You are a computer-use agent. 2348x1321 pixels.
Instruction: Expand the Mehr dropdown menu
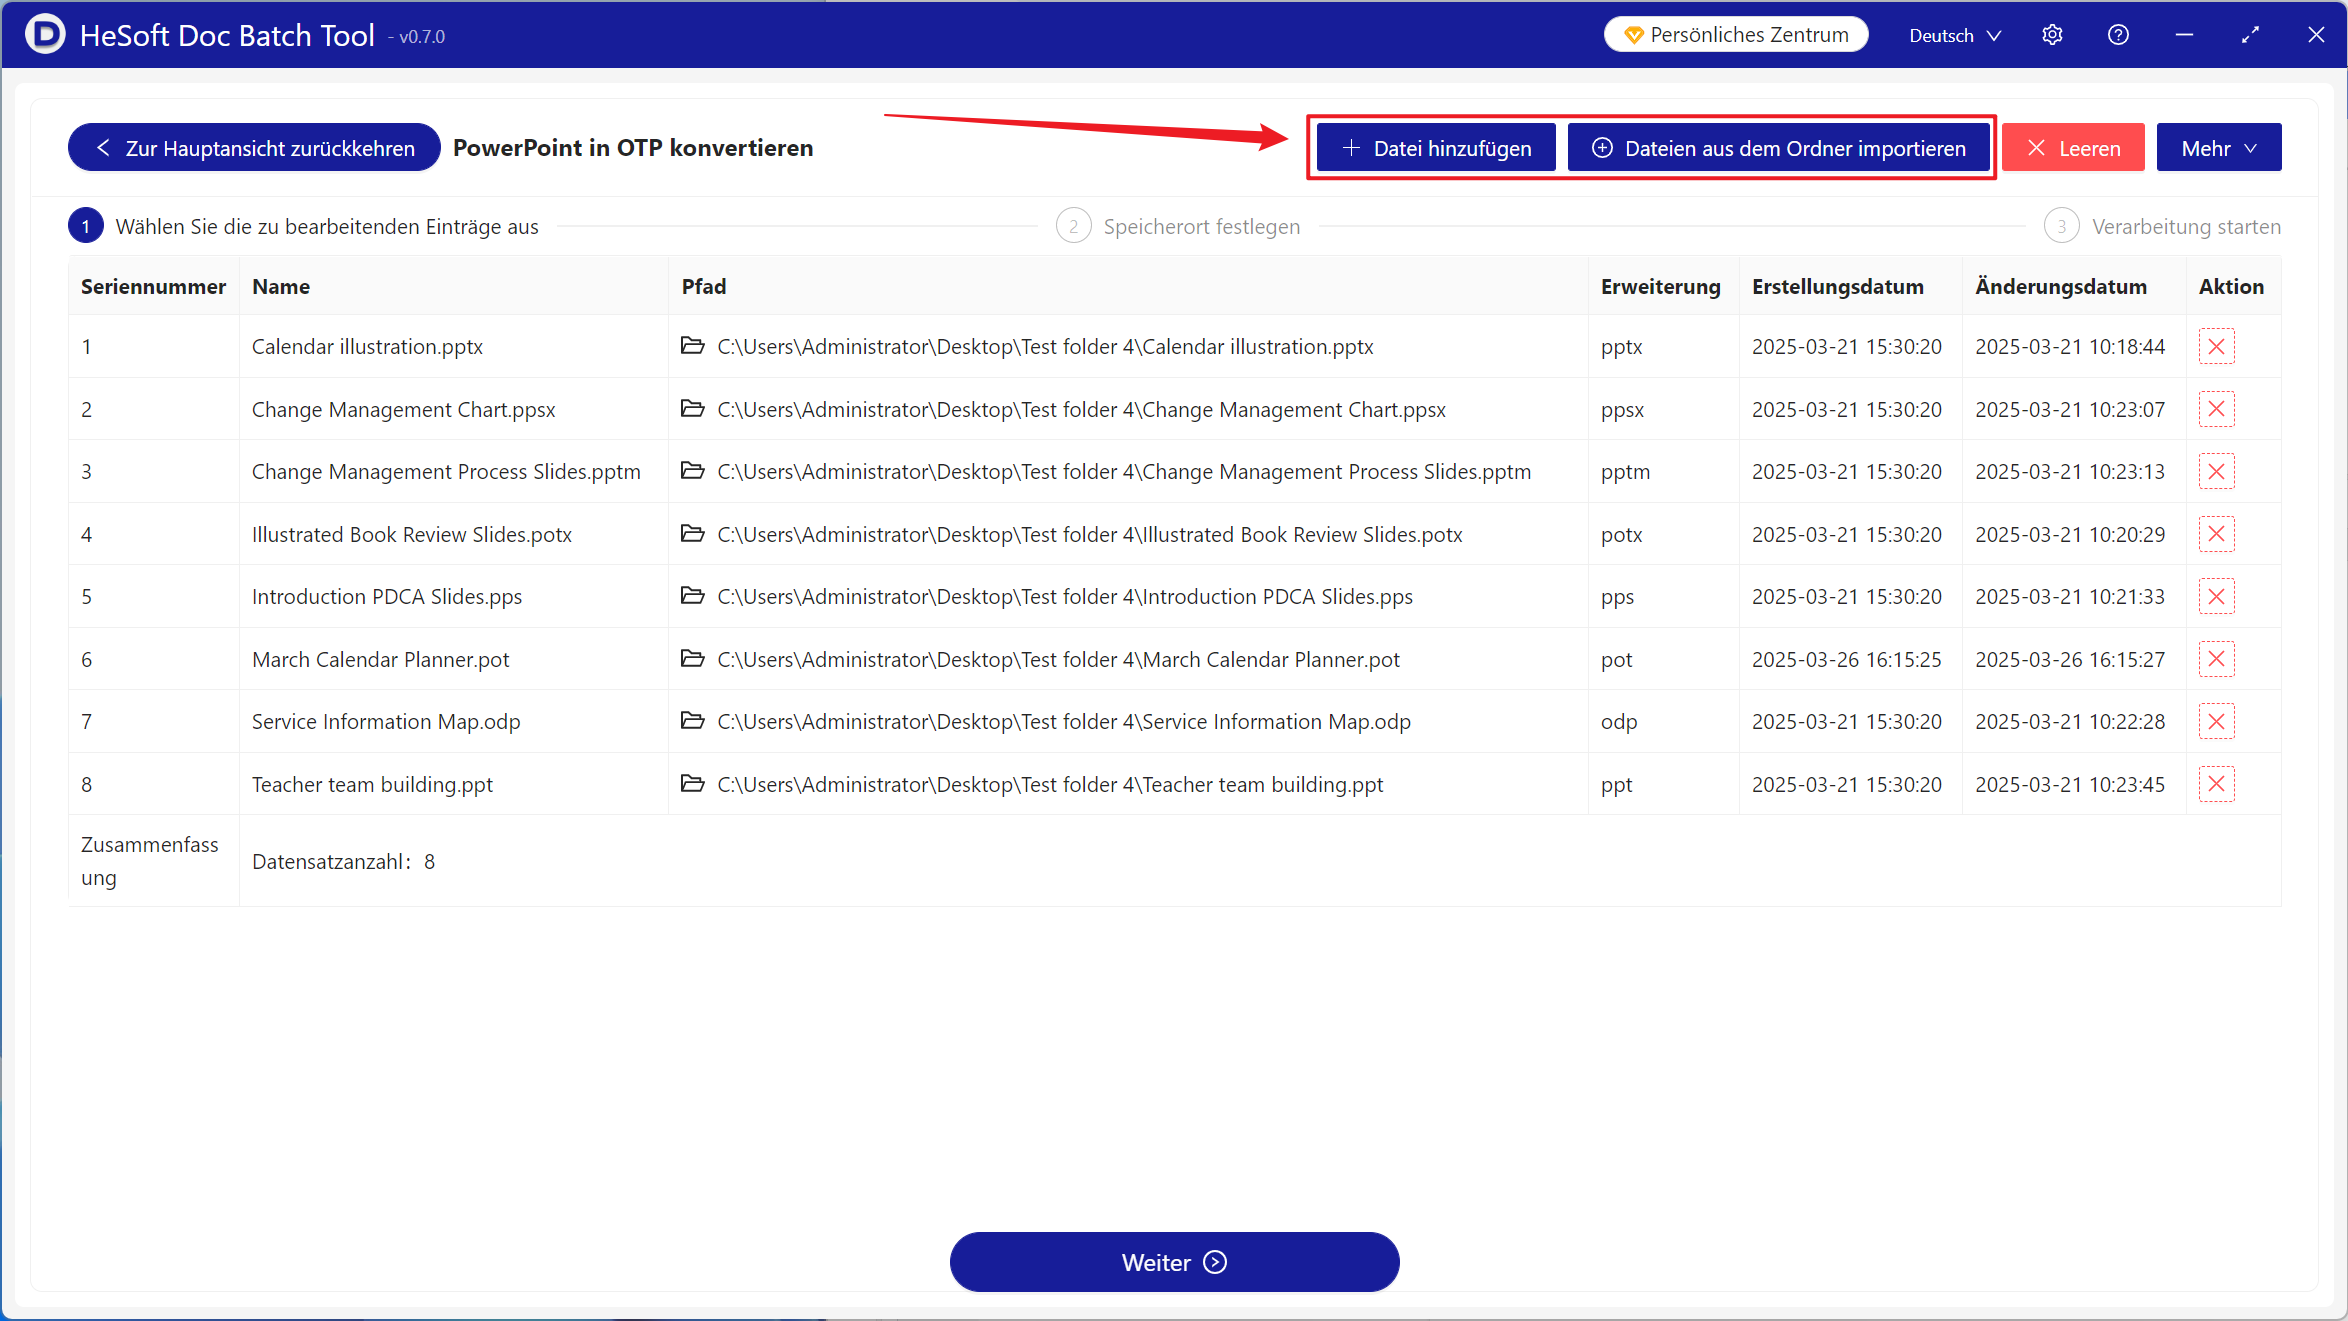(x=2218, y=148)
